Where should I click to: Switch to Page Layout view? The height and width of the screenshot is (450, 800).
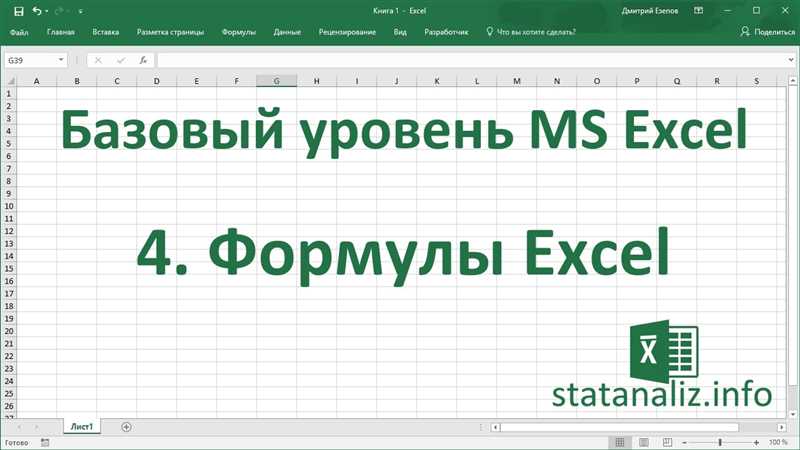click(x=644, y=442)
